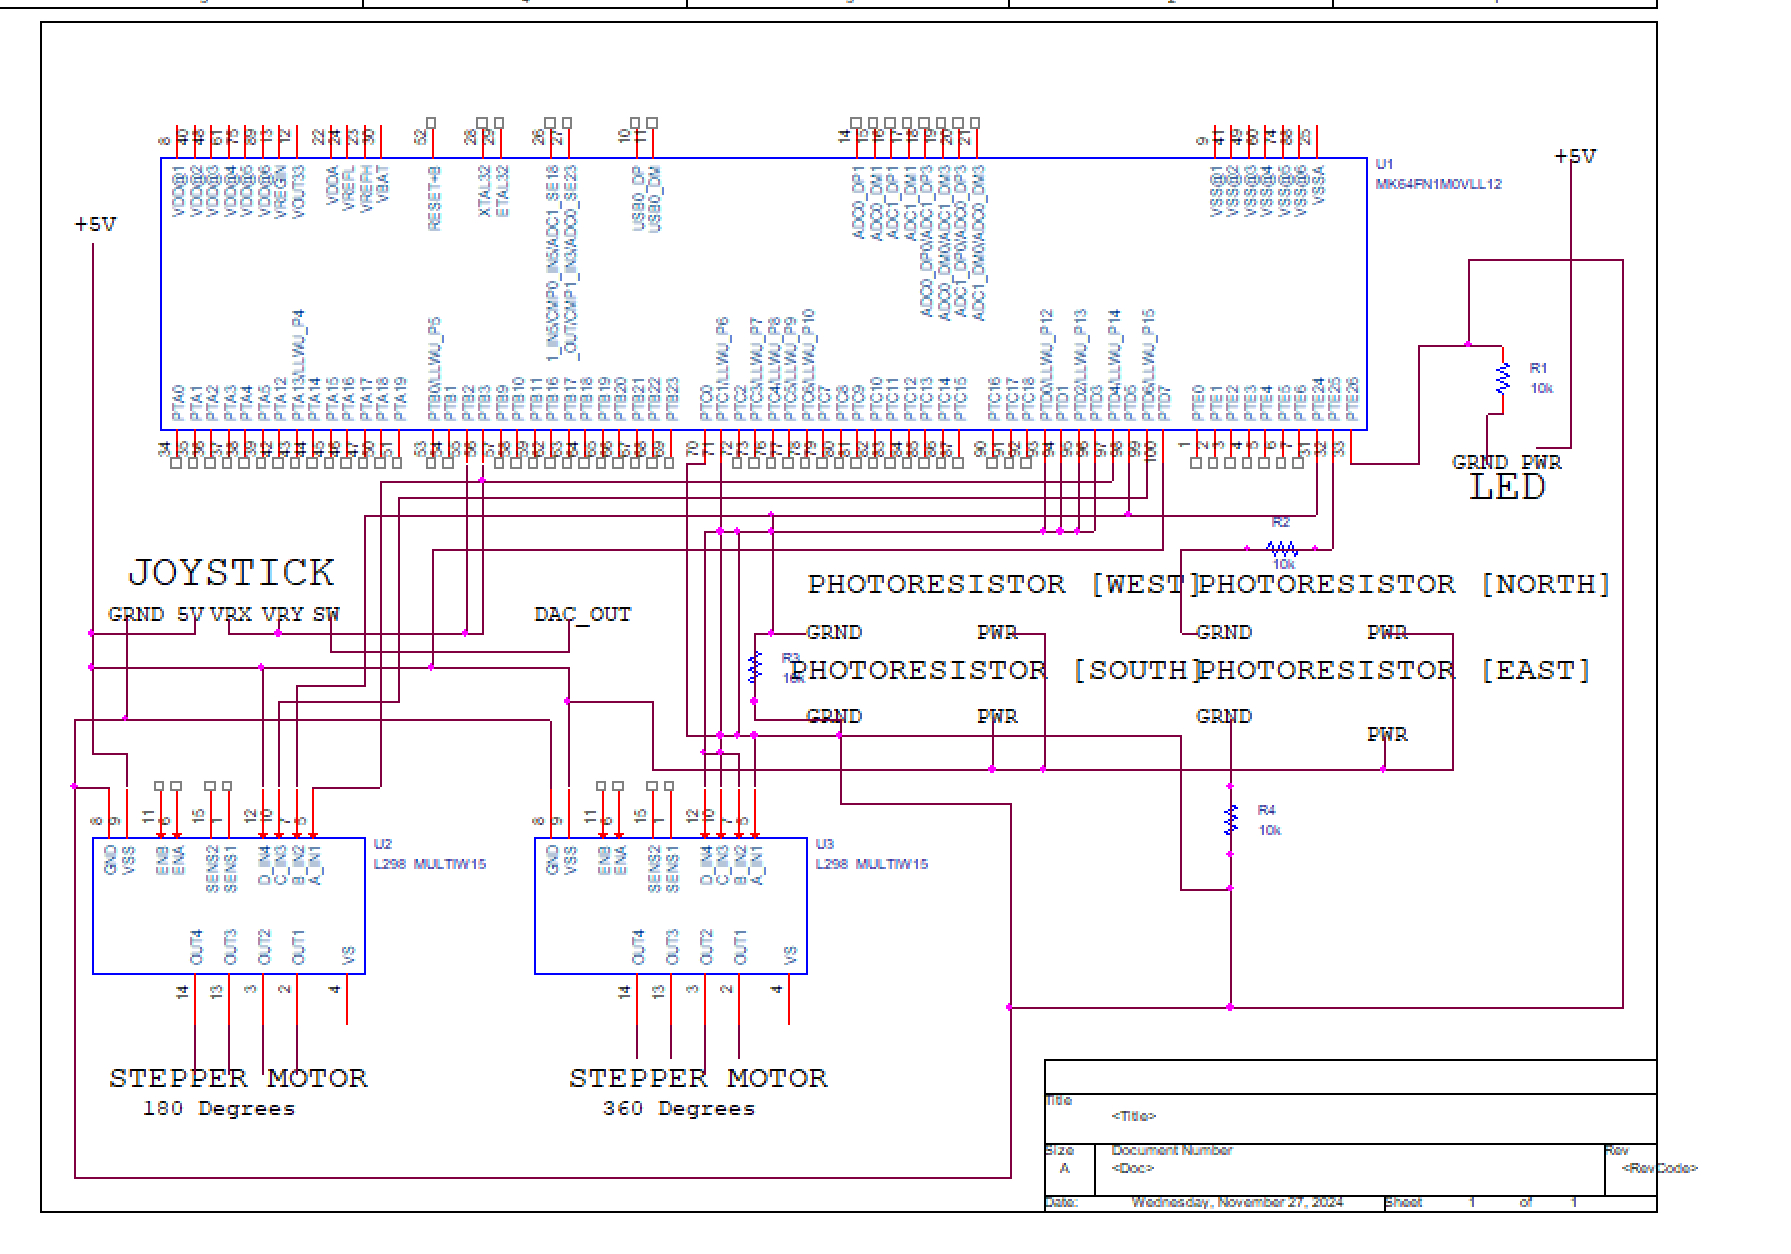Click the JOYSTICK heading text
The height and width of the screenshot is (1254, 1791).
231,573
